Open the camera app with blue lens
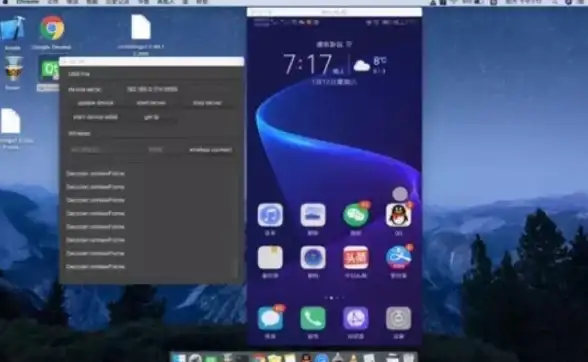 click(x=313, y=258)
